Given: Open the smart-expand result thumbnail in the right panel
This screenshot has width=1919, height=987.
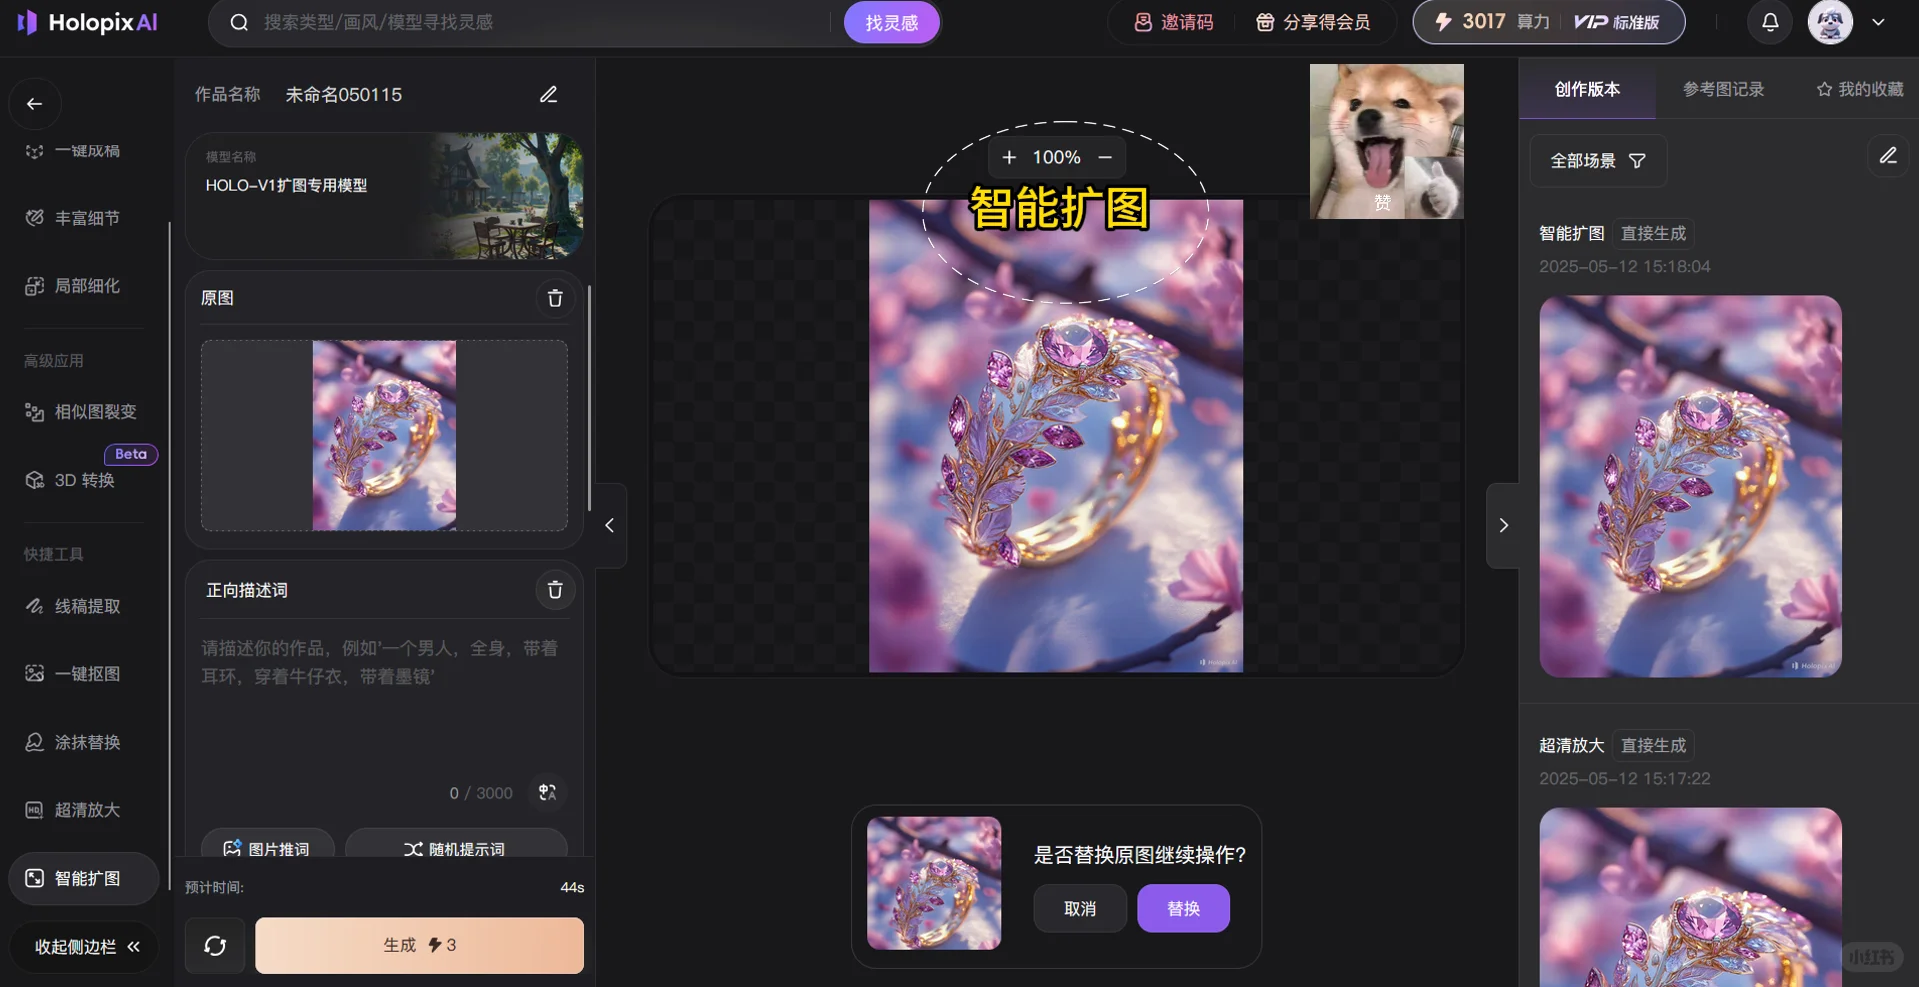Looking at the screenshot, I should (1689, 488).
